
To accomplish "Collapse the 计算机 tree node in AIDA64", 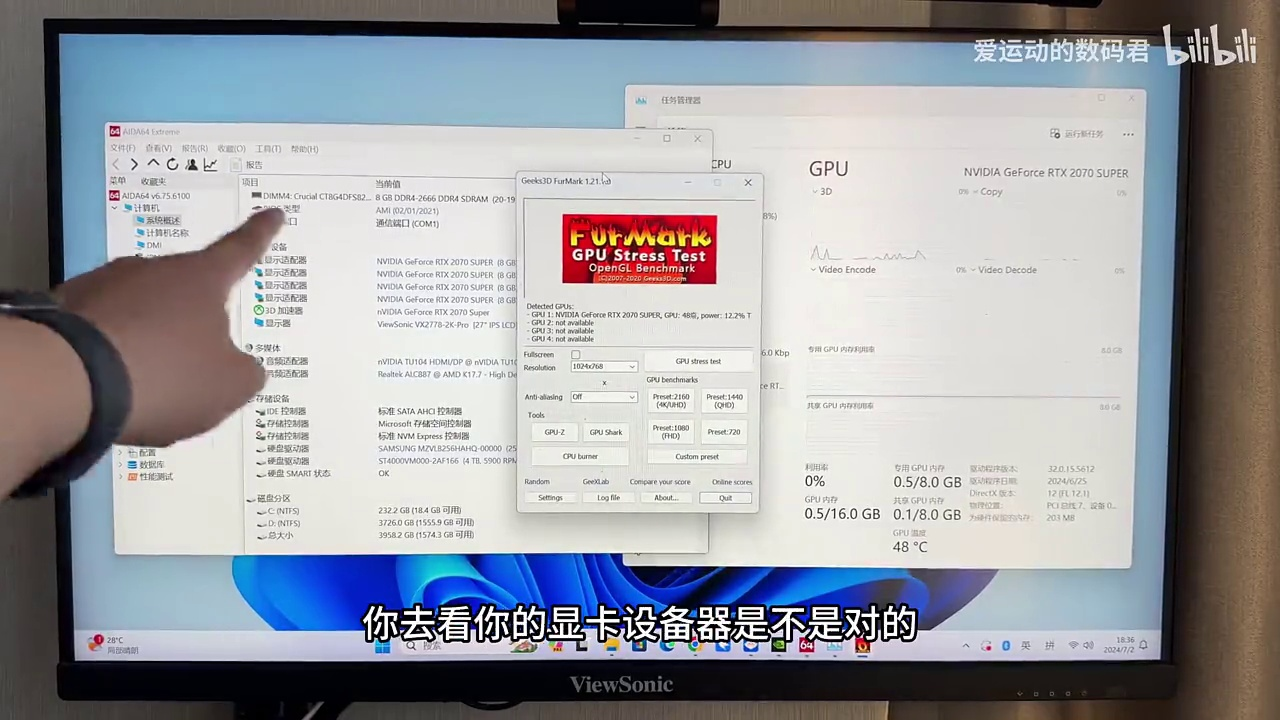I will coord(115,208).
